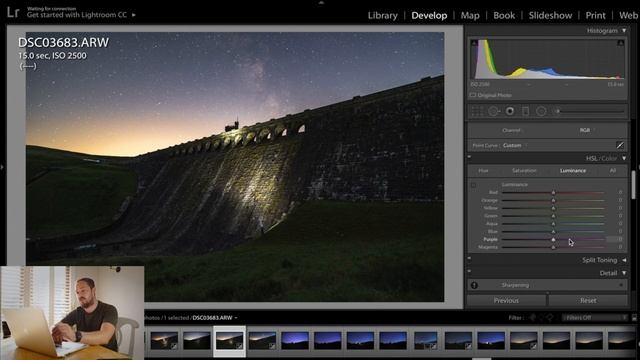Select the Red Eye Correction tool icon
Viewport: 640px width, 360px height.
tap(510, 111)
